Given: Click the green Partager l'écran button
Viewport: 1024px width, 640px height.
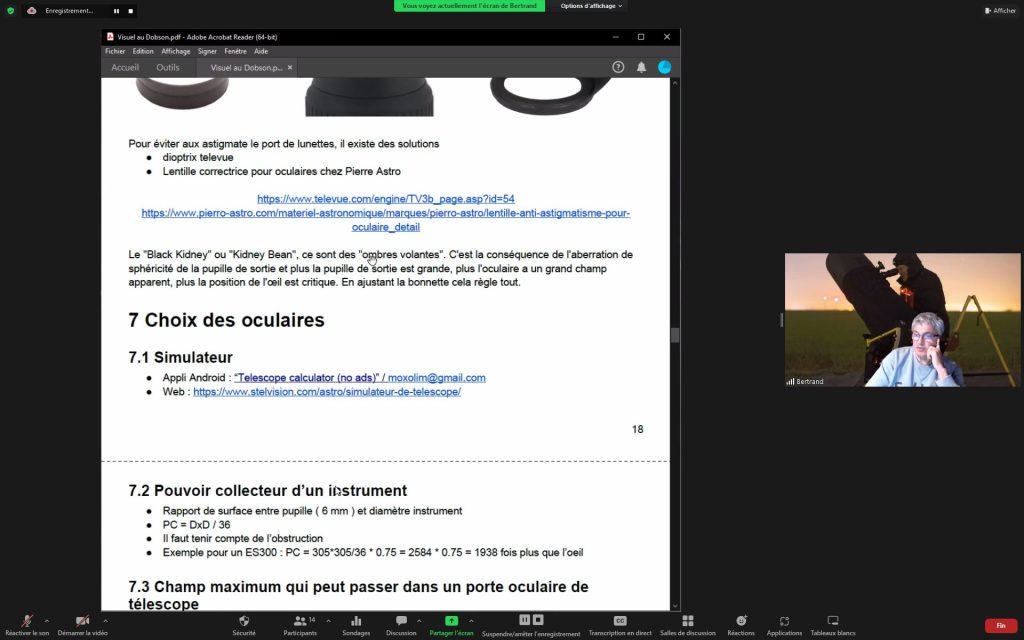Looking at the screenshot, I should pos(451,625).
